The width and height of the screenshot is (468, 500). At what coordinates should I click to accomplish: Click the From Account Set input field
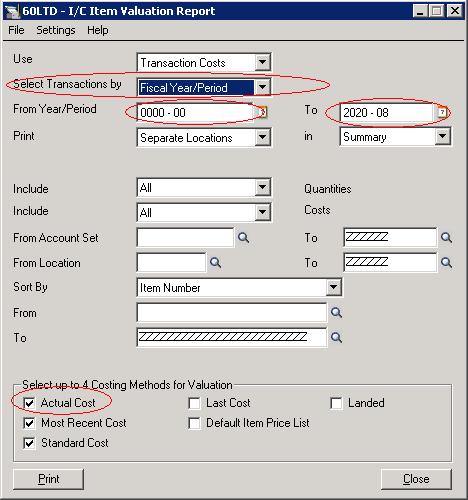click(185, 238)
